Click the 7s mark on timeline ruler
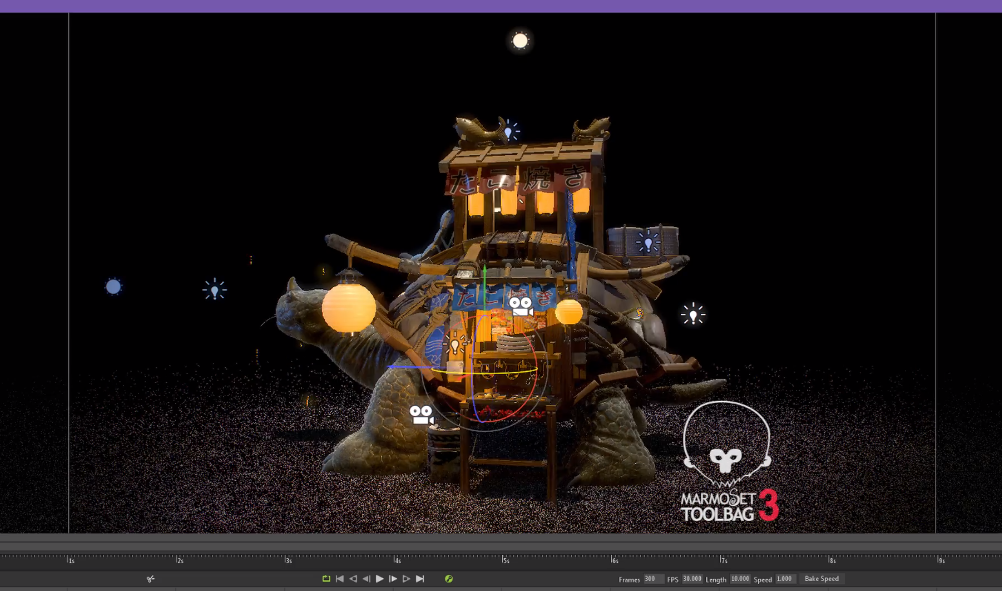The image size is (1002, 591). (722, 560)
